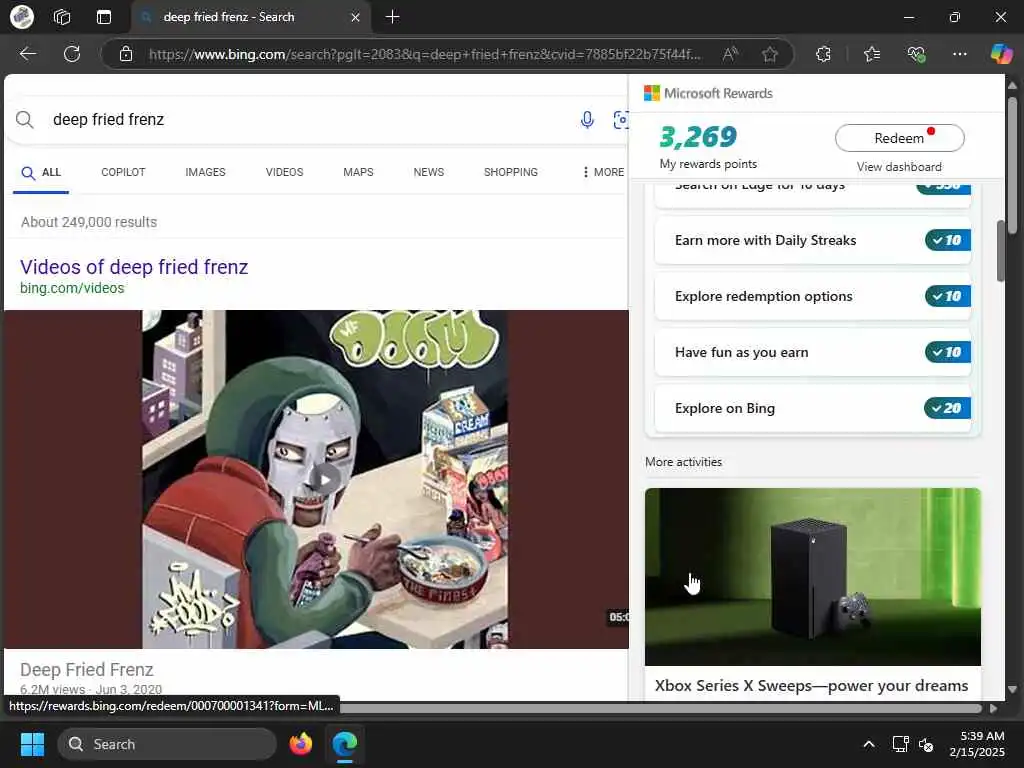Open Have fun as you earn card
Image resolution: width=1024 pixels, height=768 pixels.
812,353
